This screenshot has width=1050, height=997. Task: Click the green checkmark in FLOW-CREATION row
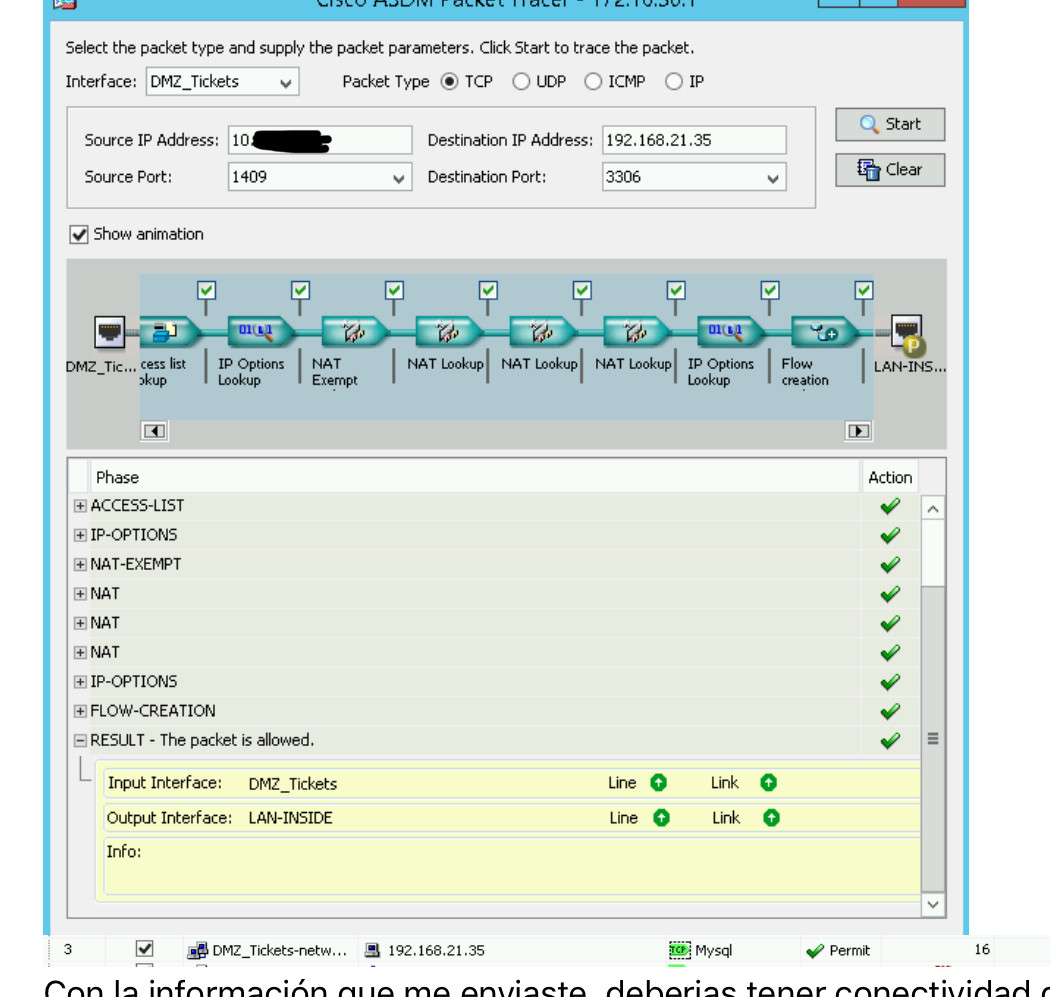pyautogui.click(x=890, y=711)
